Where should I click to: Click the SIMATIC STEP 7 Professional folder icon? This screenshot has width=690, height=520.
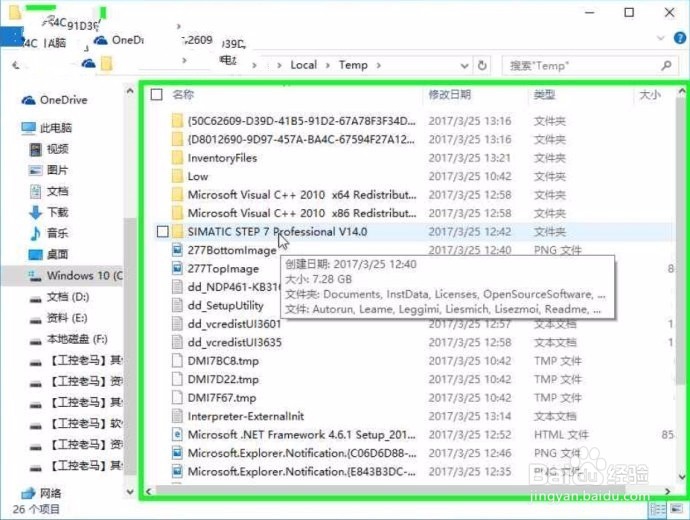tap(177, 231)
